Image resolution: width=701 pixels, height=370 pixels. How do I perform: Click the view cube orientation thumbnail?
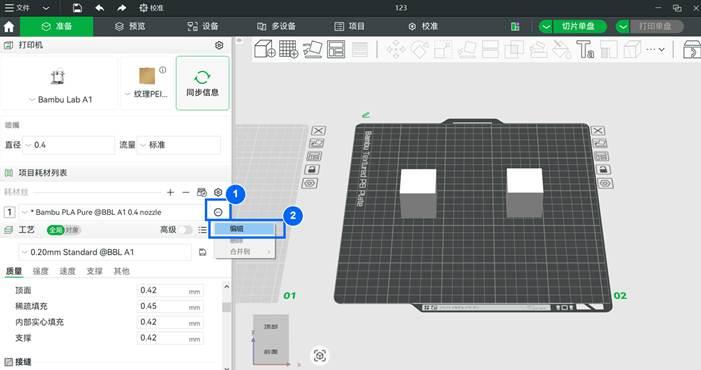pos(271,340)
